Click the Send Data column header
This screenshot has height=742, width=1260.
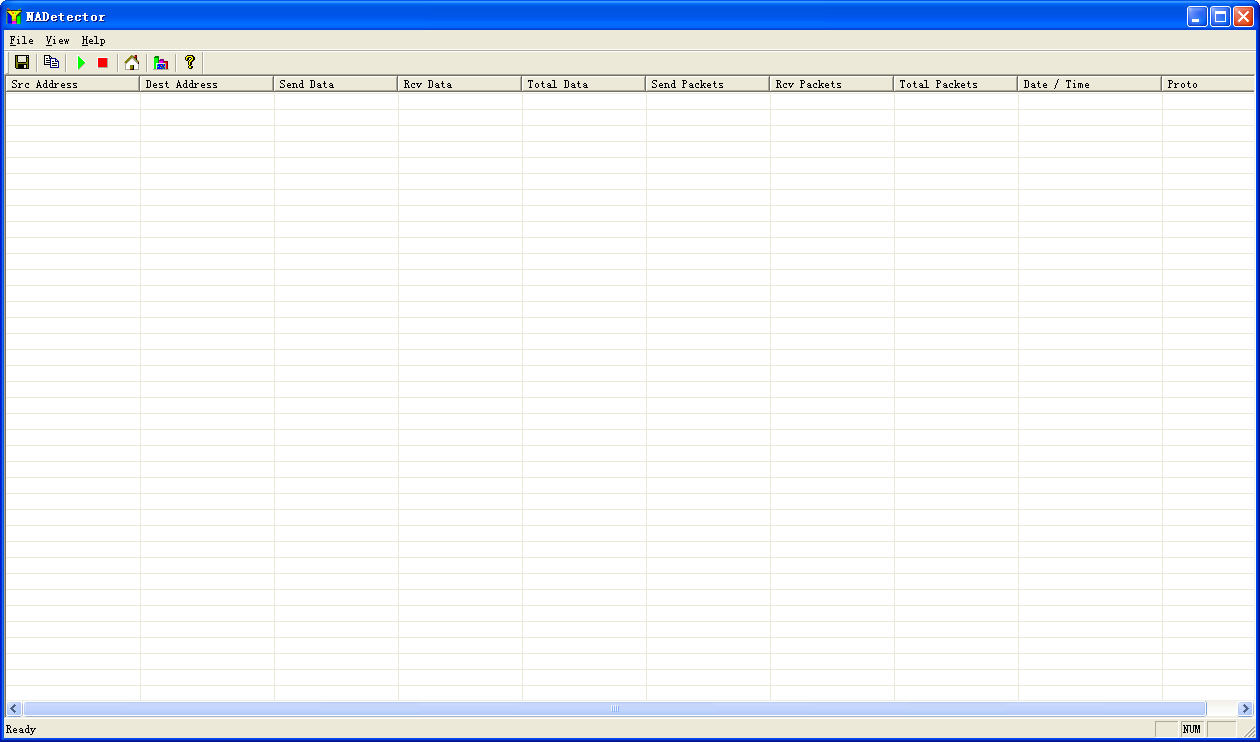335,84
